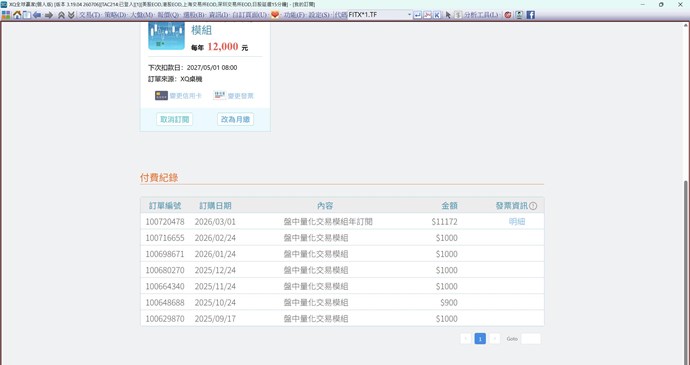
Task: Select page 1 in pagination
Action: [480, 339]
